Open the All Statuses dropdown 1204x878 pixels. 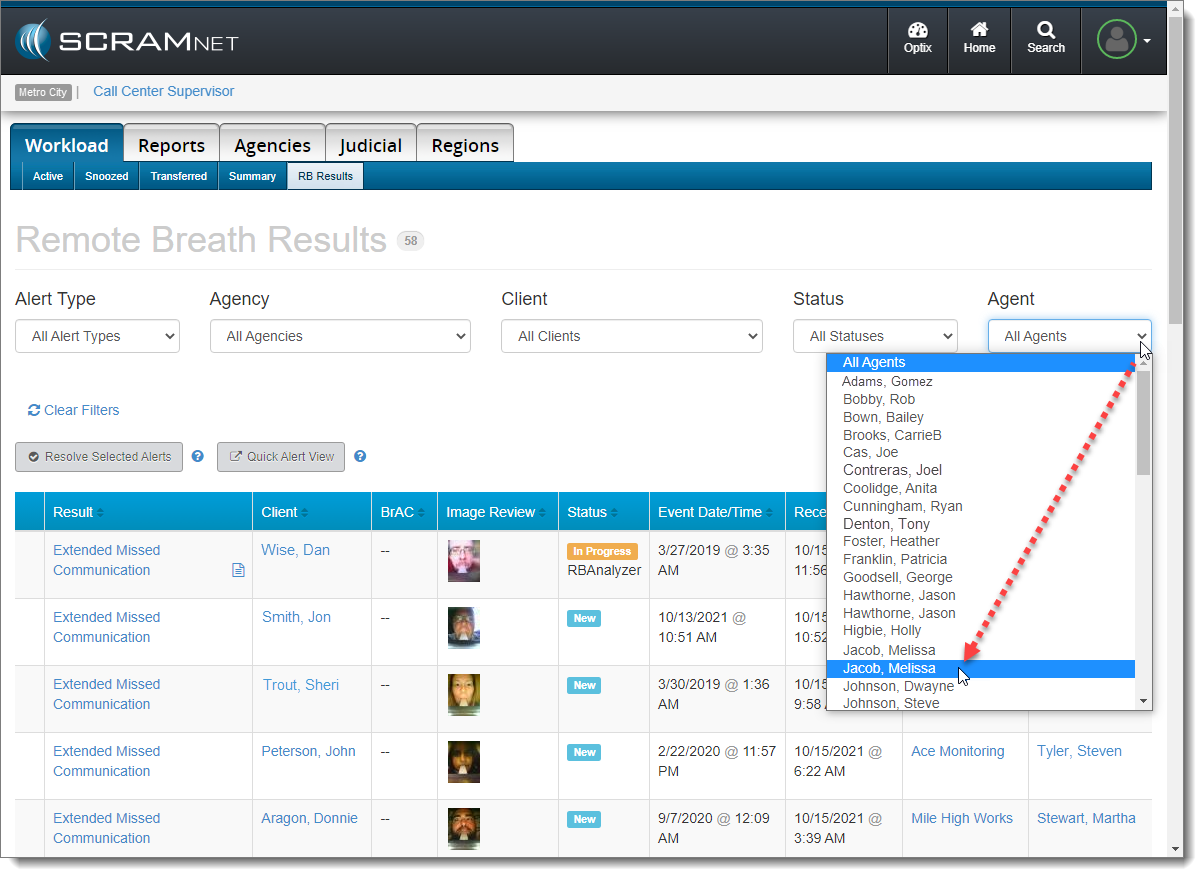(x=874, y=337)
